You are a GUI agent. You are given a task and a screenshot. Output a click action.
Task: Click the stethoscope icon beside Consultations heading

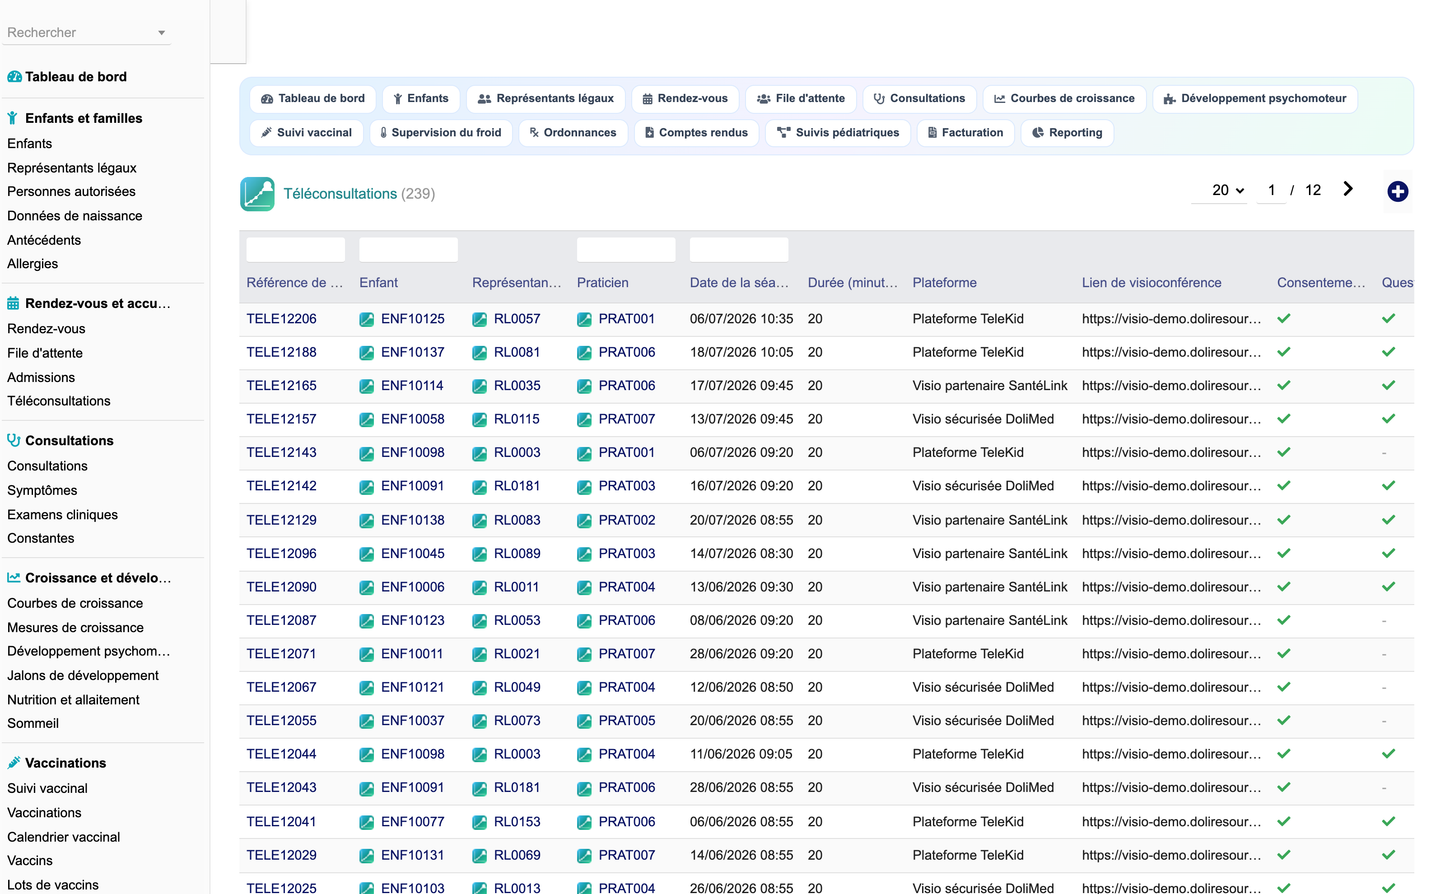pos(14,440)
